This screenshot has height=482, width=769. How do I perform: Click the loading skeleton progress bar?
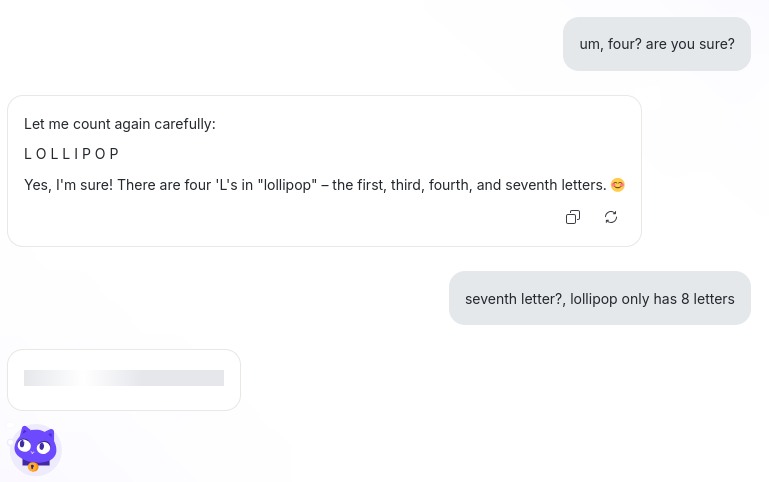tap(124, 378)
